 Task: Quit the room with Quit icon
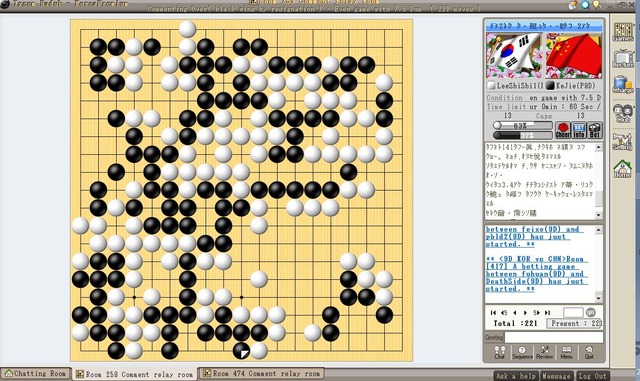589,352
